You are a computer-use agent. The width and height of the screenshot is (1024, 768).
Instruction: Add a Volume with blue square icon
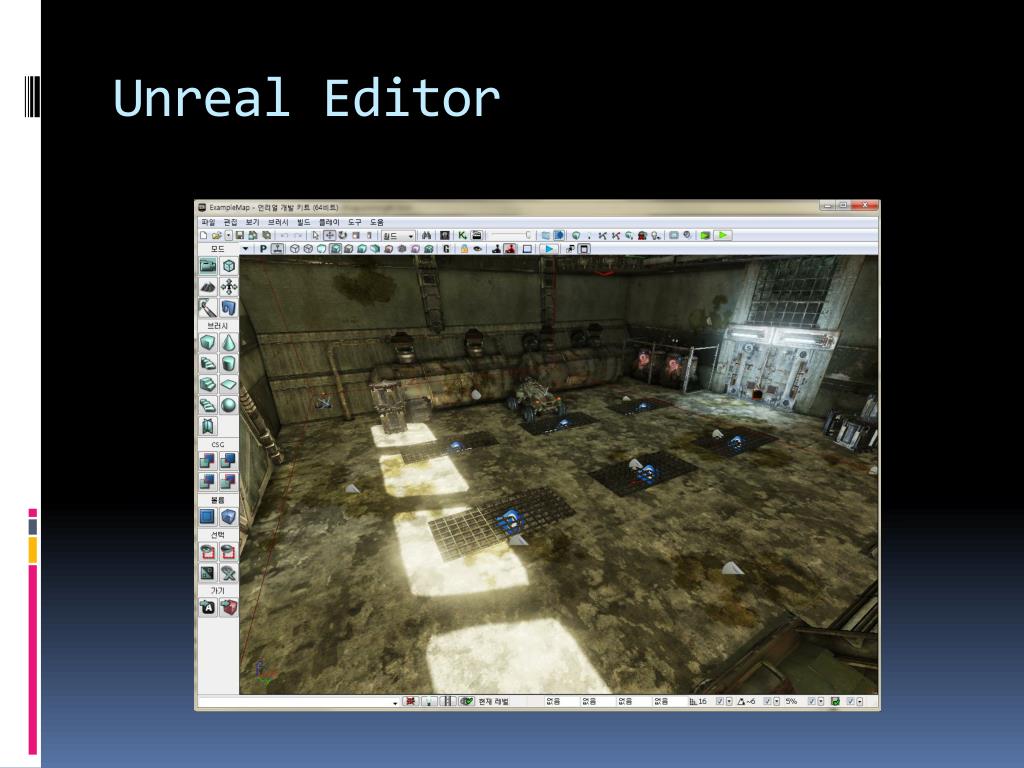(208, 517)
